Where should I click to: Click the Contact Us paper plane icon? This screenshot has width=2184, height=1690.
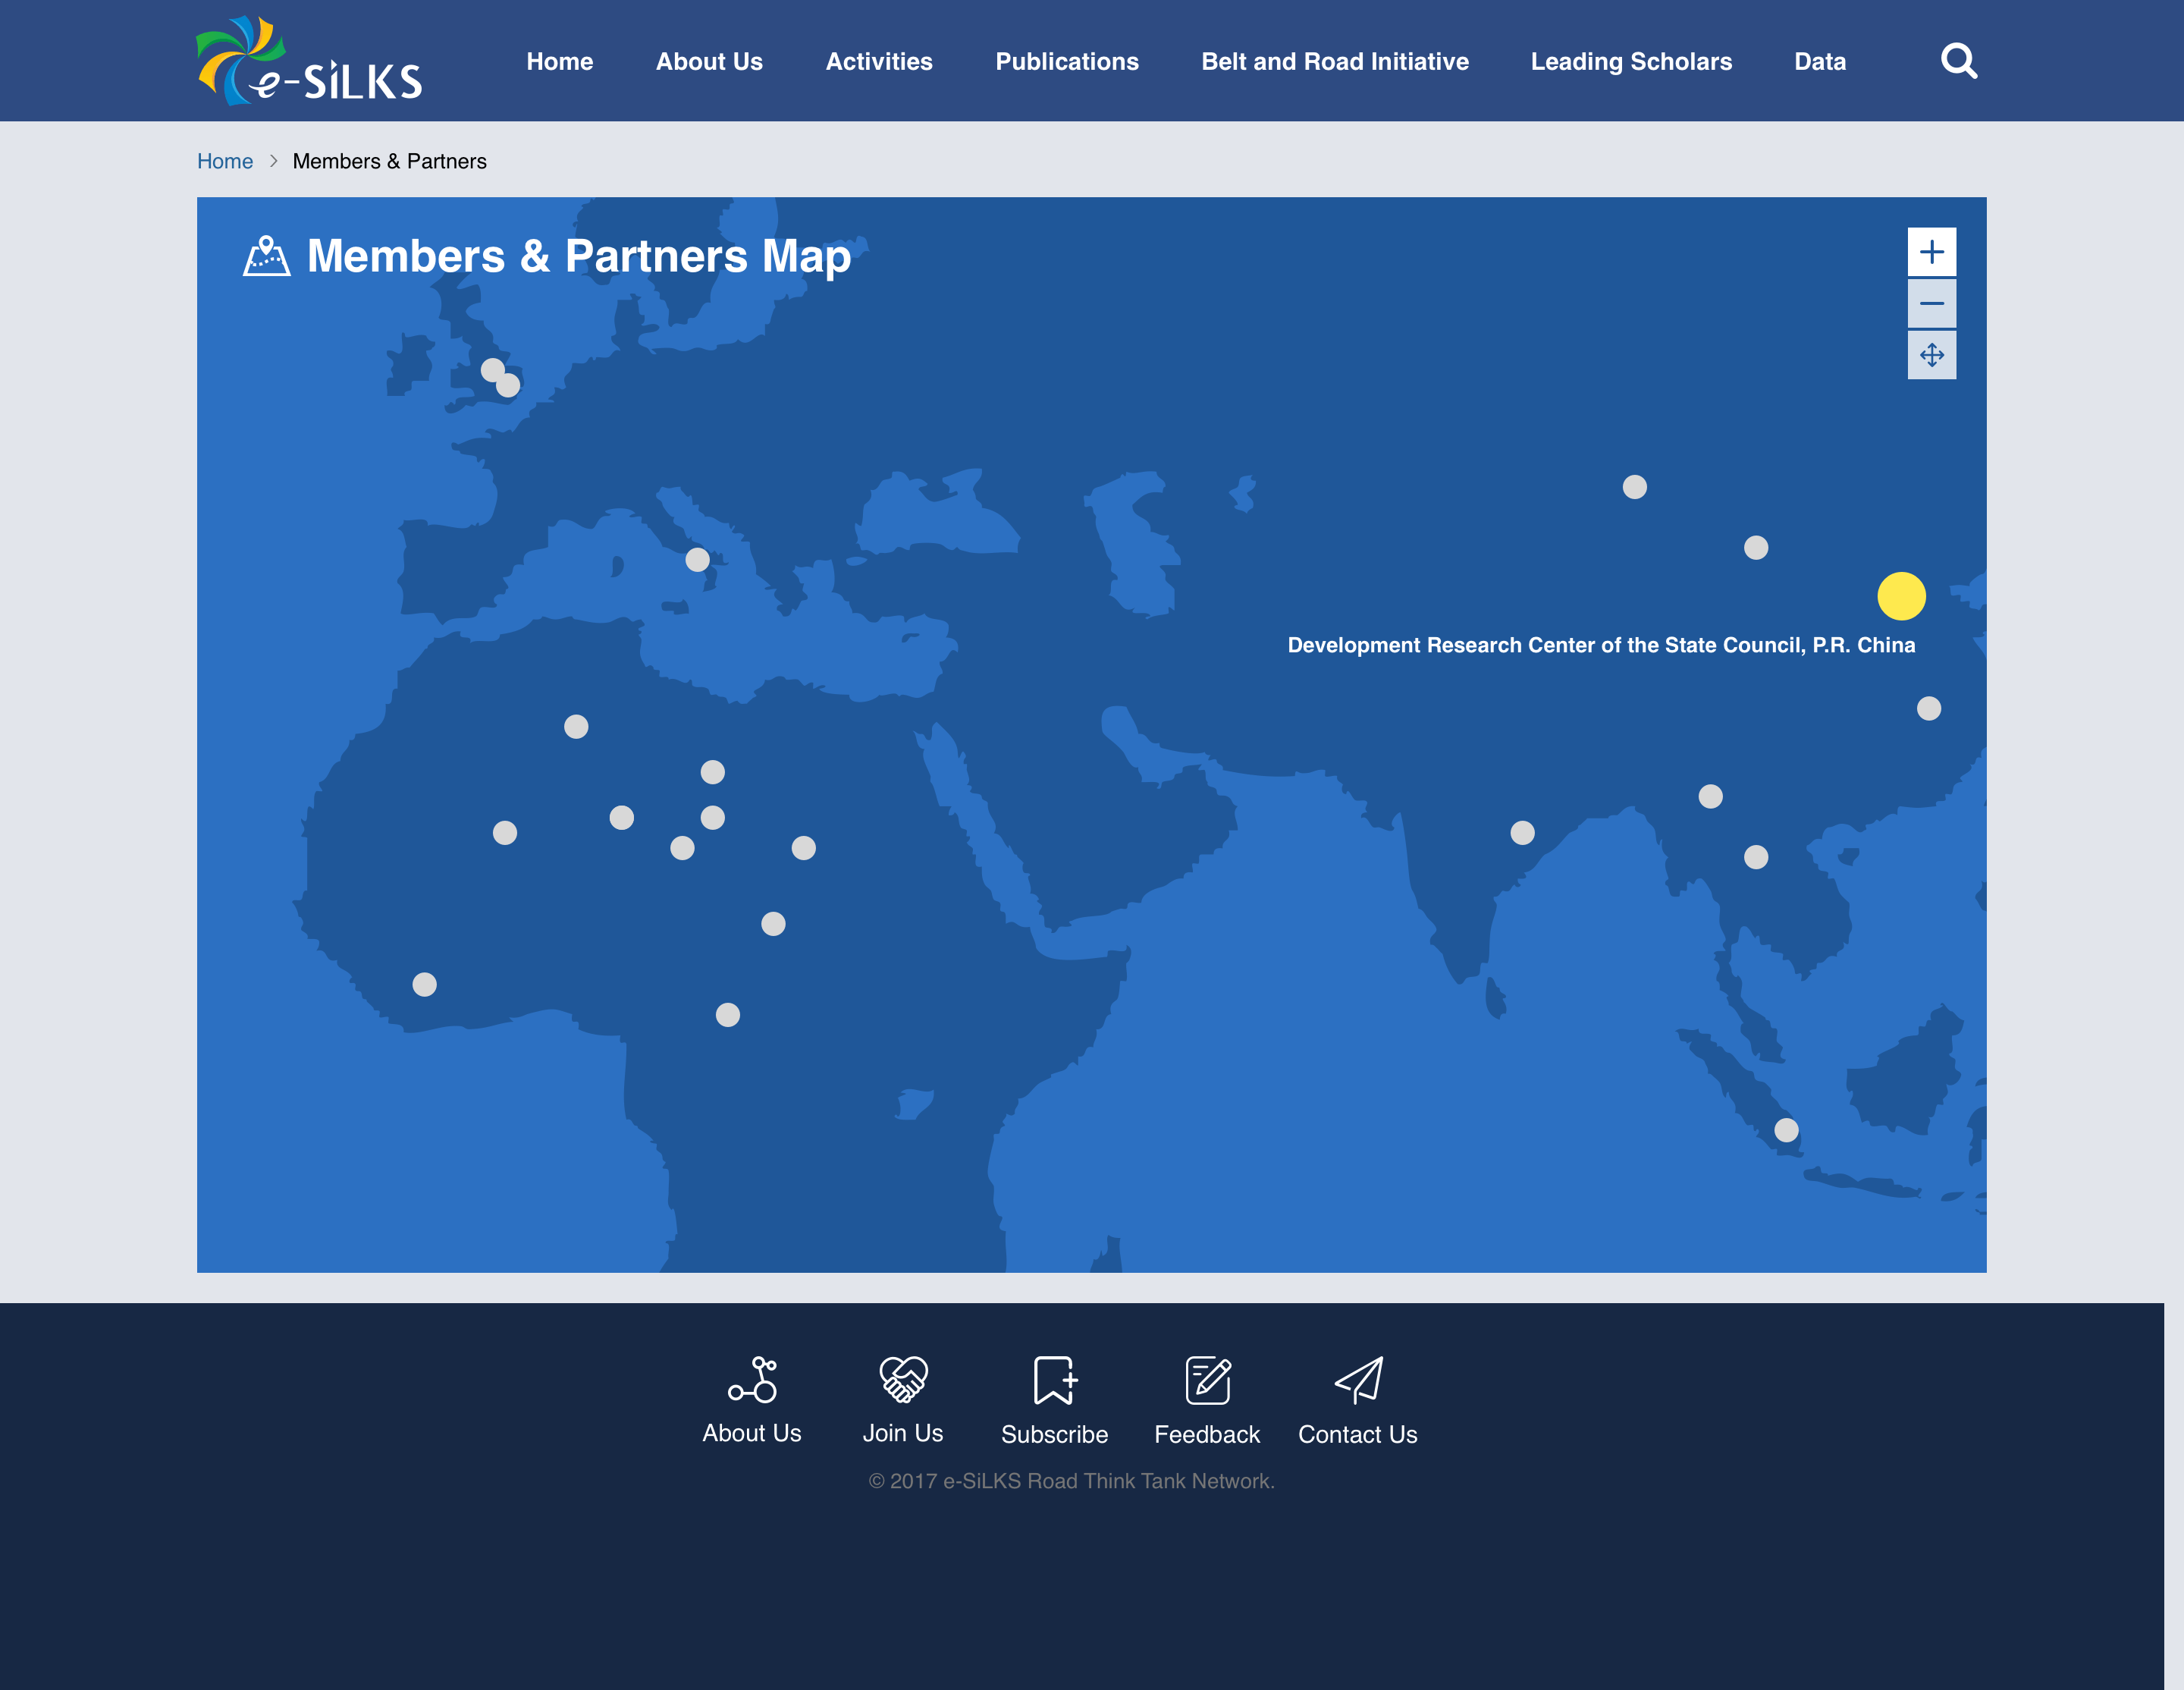pyautogui.click(x=1358, y=1380)
